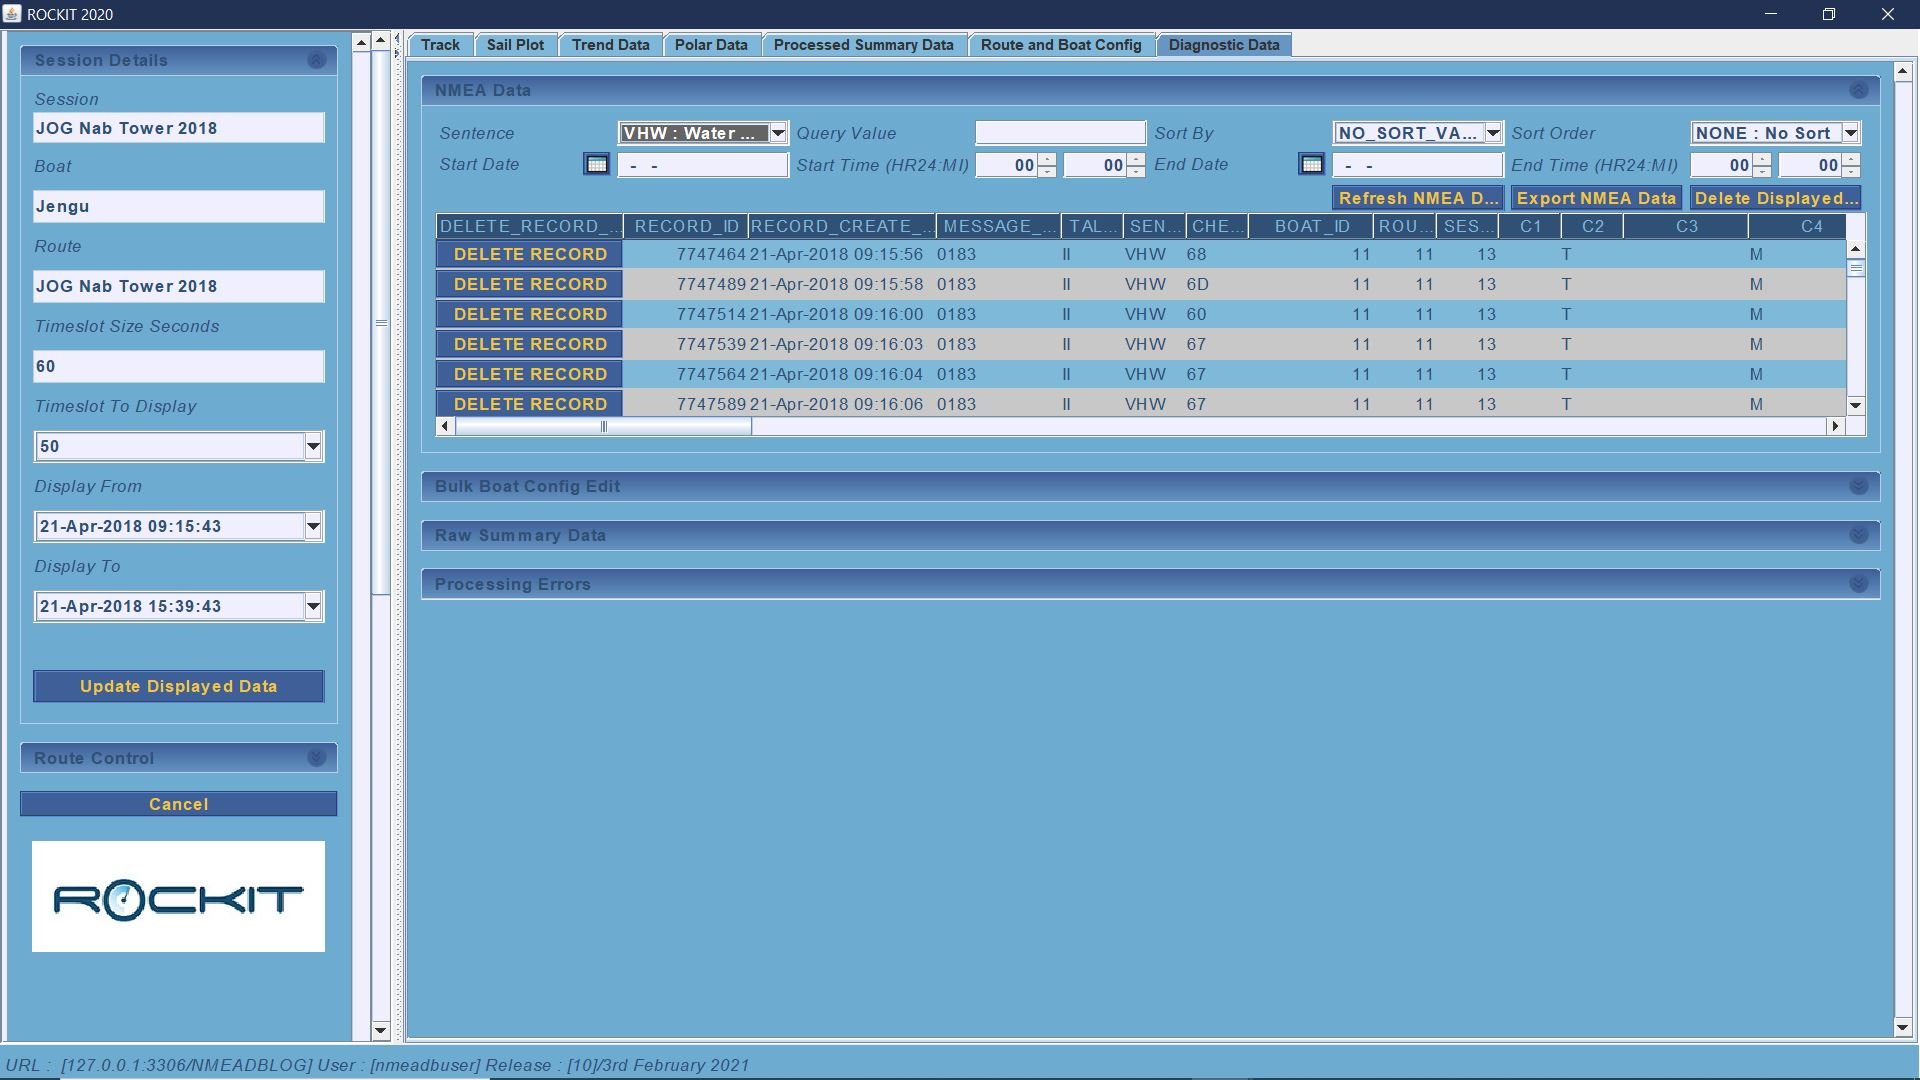Click the Session name field
Viewport: 1920px width, 1080px height.
pos(178,127)
